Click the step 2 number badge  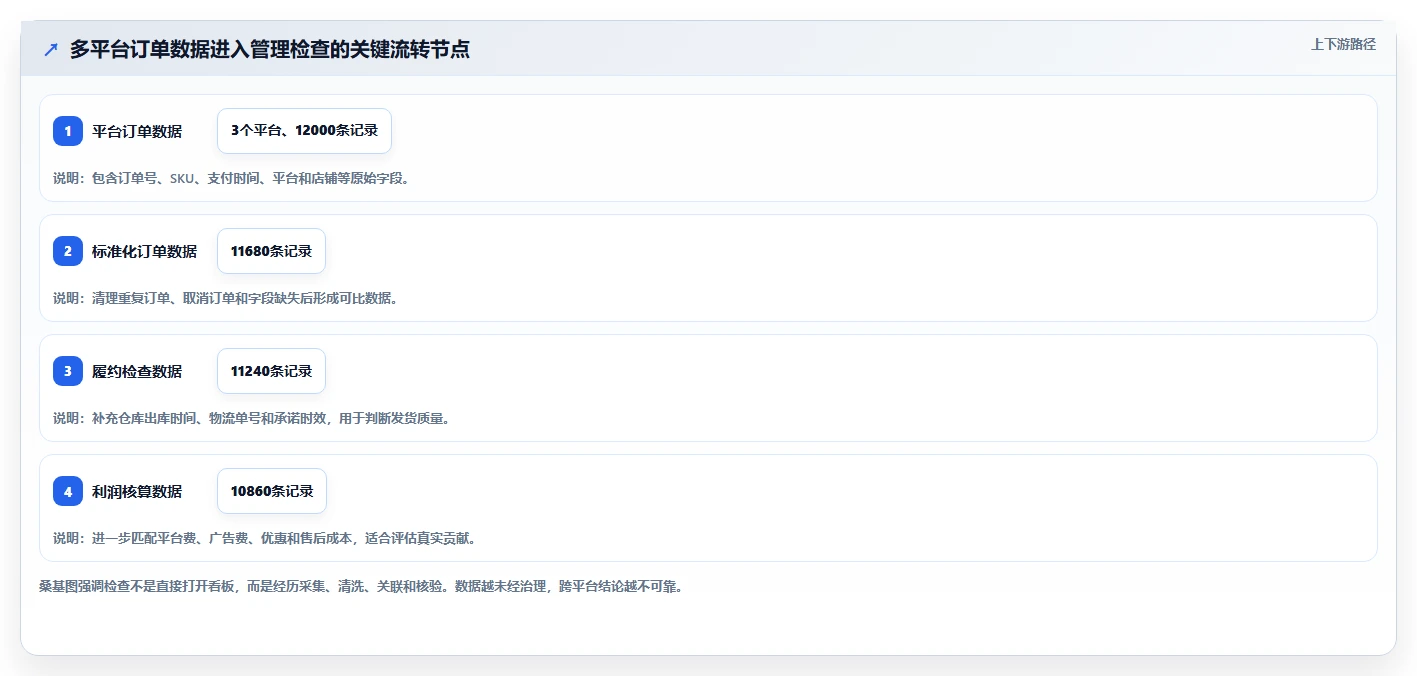(x=68, y=251)
